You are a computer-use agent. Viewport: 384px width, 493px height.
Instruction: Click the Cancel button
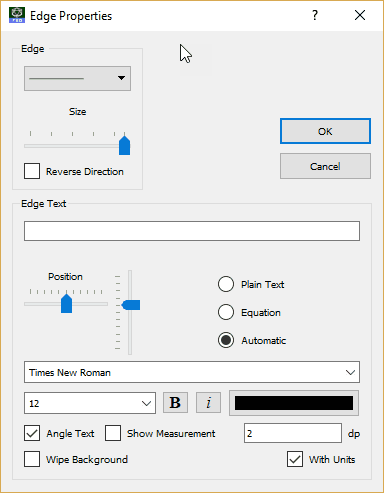coord(325,166)
